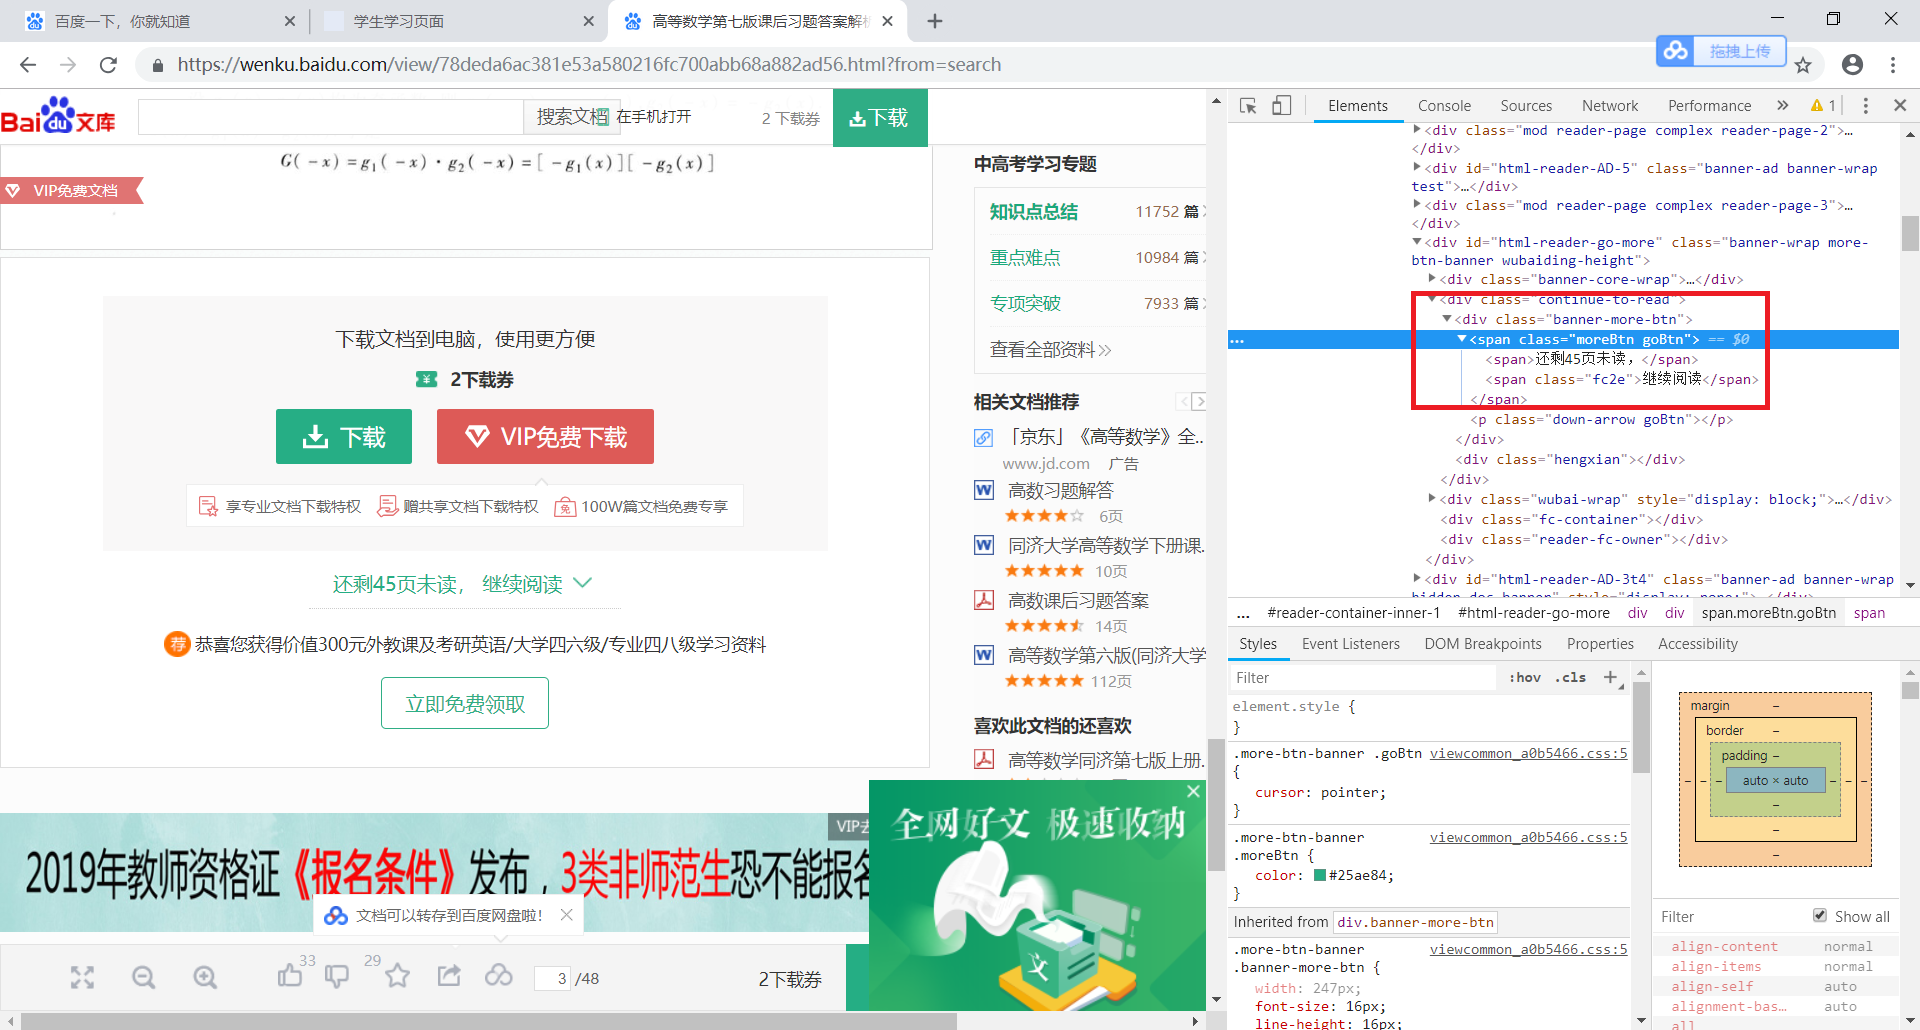
Task: Bookmark this page with the star icon
Action: tap(1803, 65)
